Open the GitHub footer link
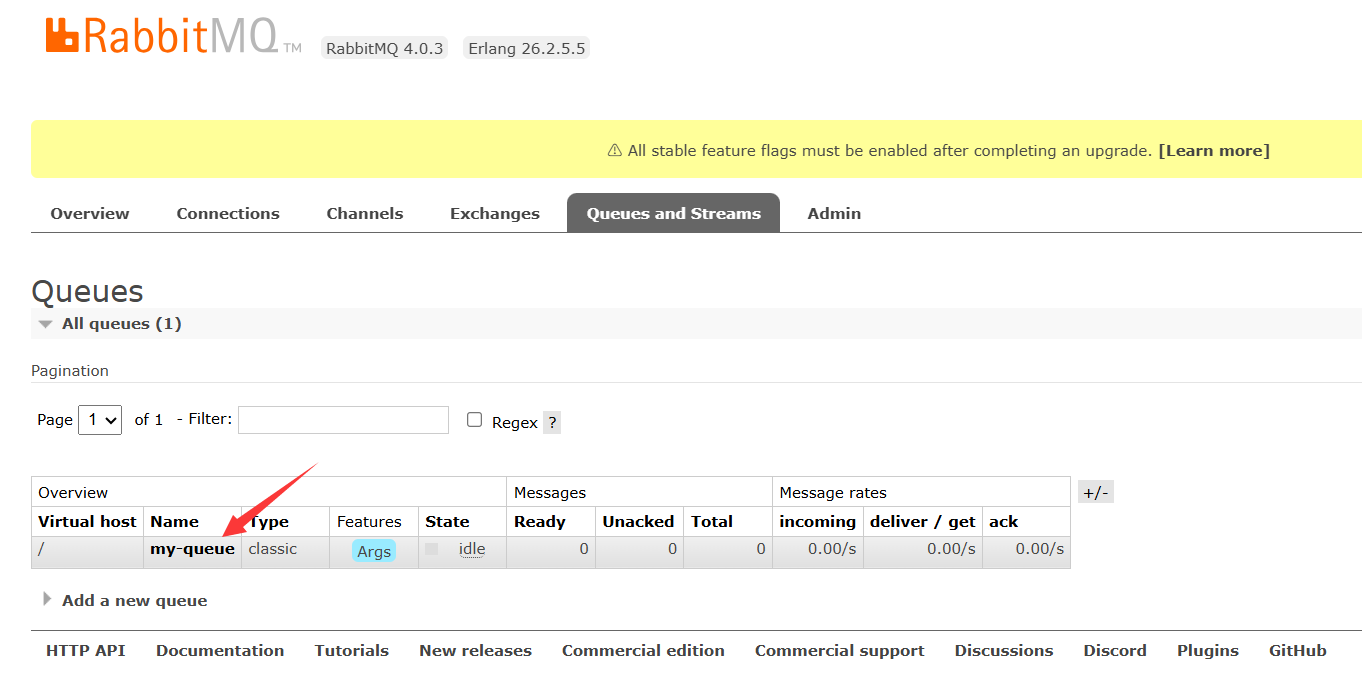1362x696 pixels. pos(1298,650)
